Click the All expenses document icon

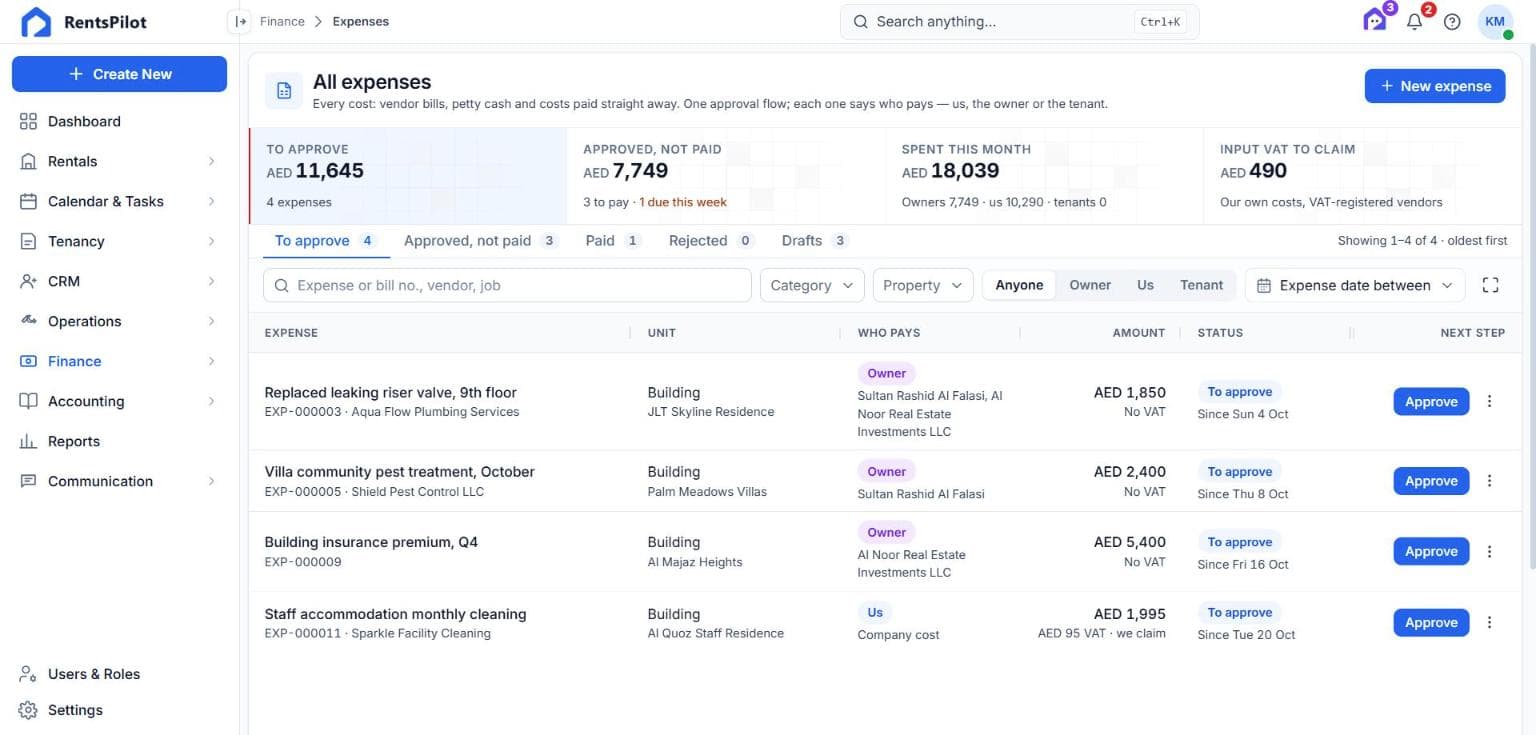[x=284, y=91]
